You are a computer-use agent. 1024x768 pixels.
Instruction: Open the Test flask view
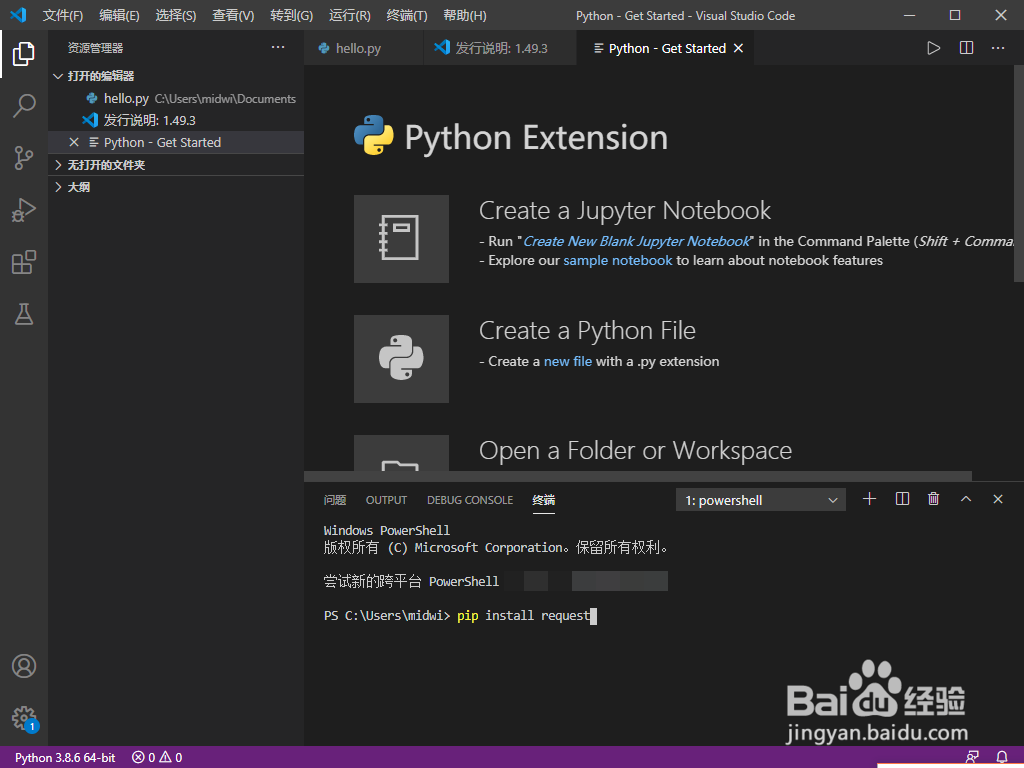click(x=24, y=314)
